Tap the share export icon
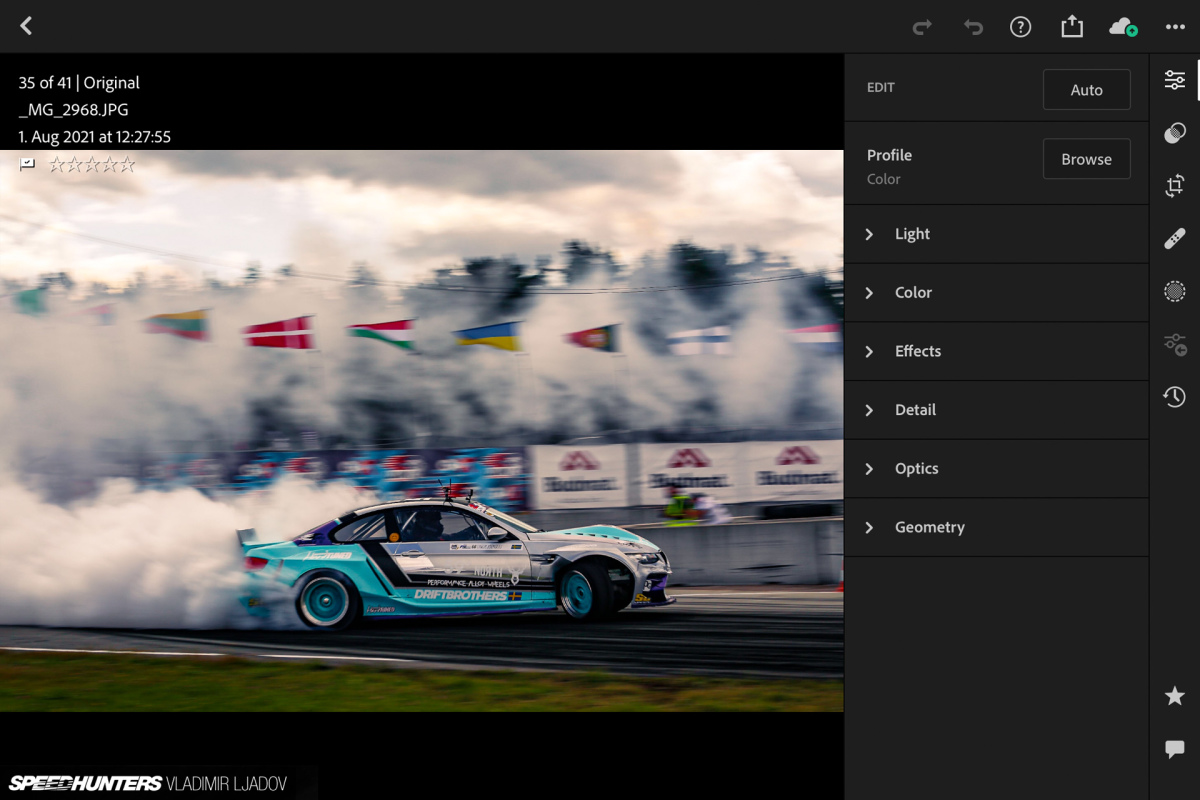 click(1072, 26)
